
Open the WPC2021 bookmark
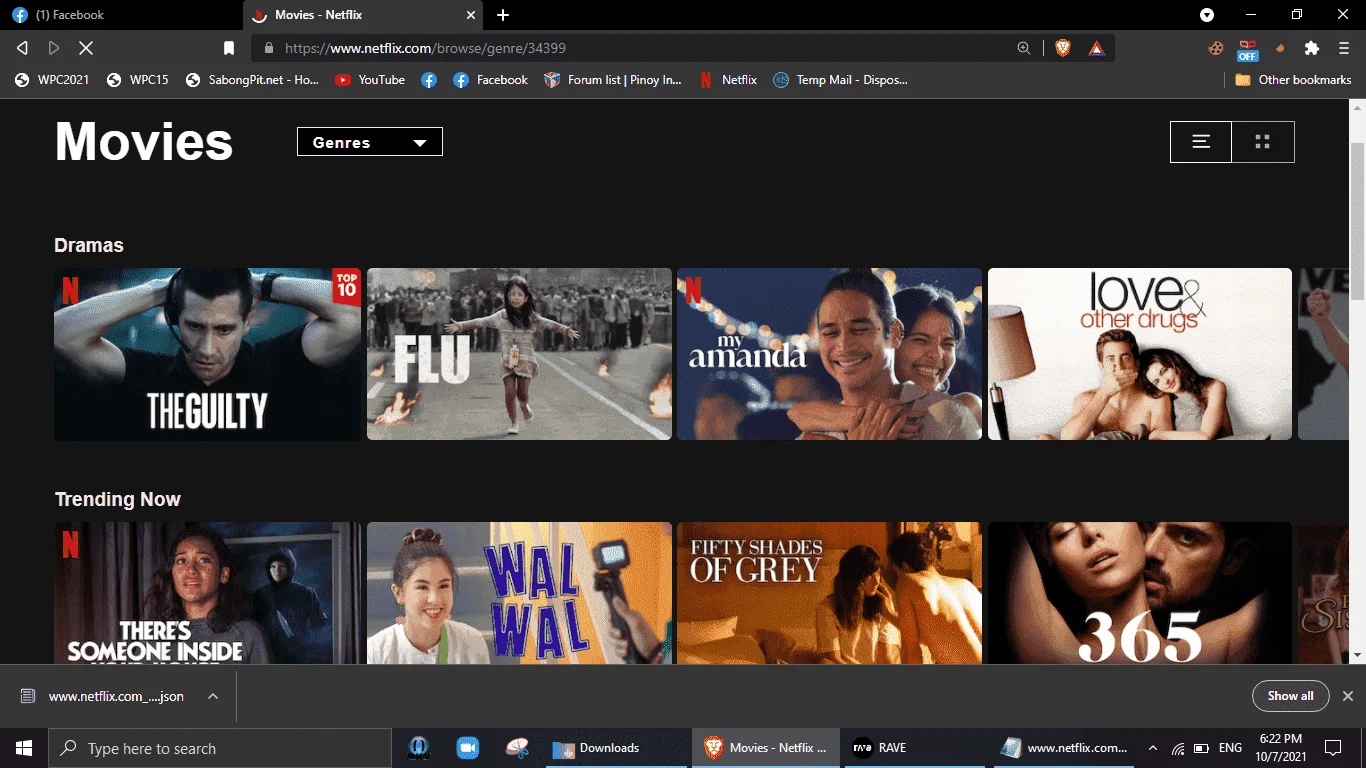52,80
